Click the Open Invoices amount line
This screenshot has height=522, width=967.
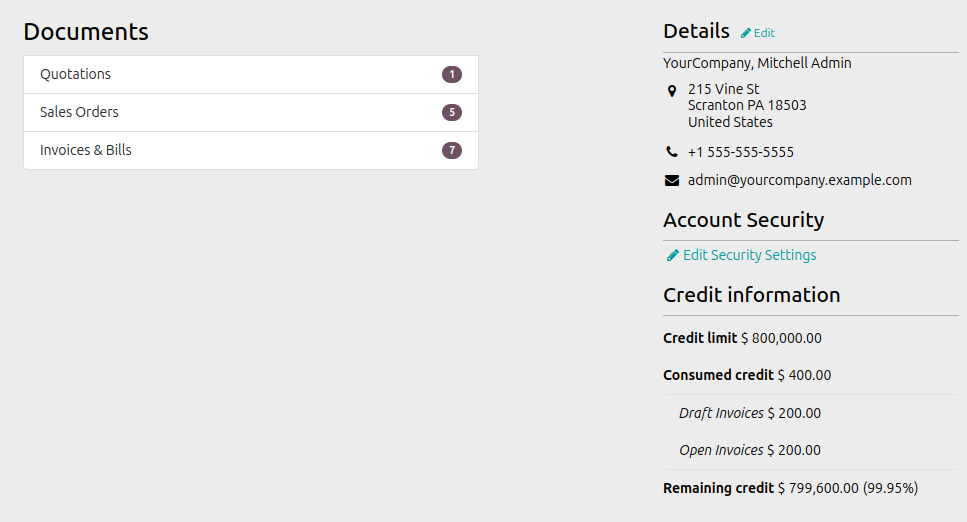point(750,450)
